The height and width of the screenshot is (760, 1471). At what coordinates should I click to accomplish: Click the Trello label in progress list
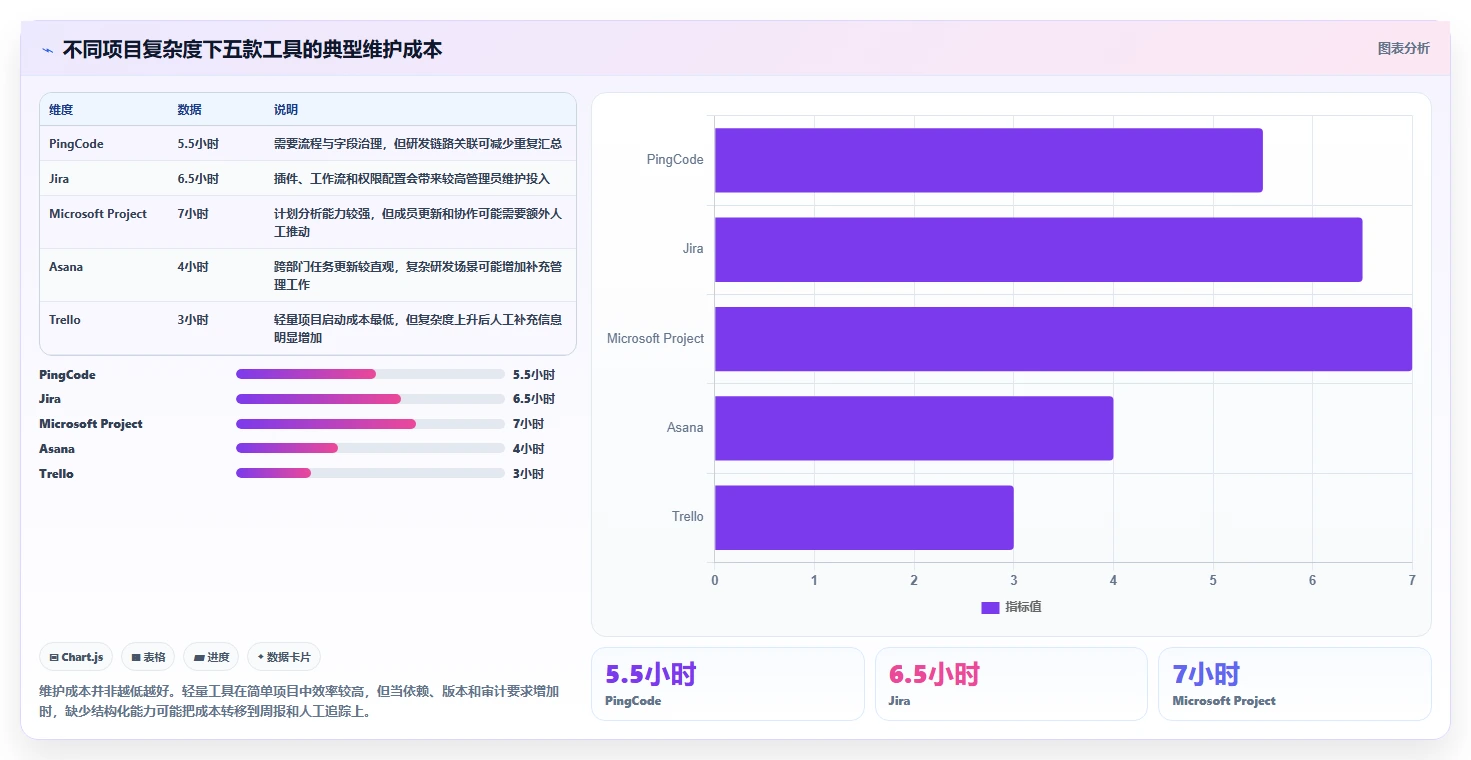click(56, 474)
